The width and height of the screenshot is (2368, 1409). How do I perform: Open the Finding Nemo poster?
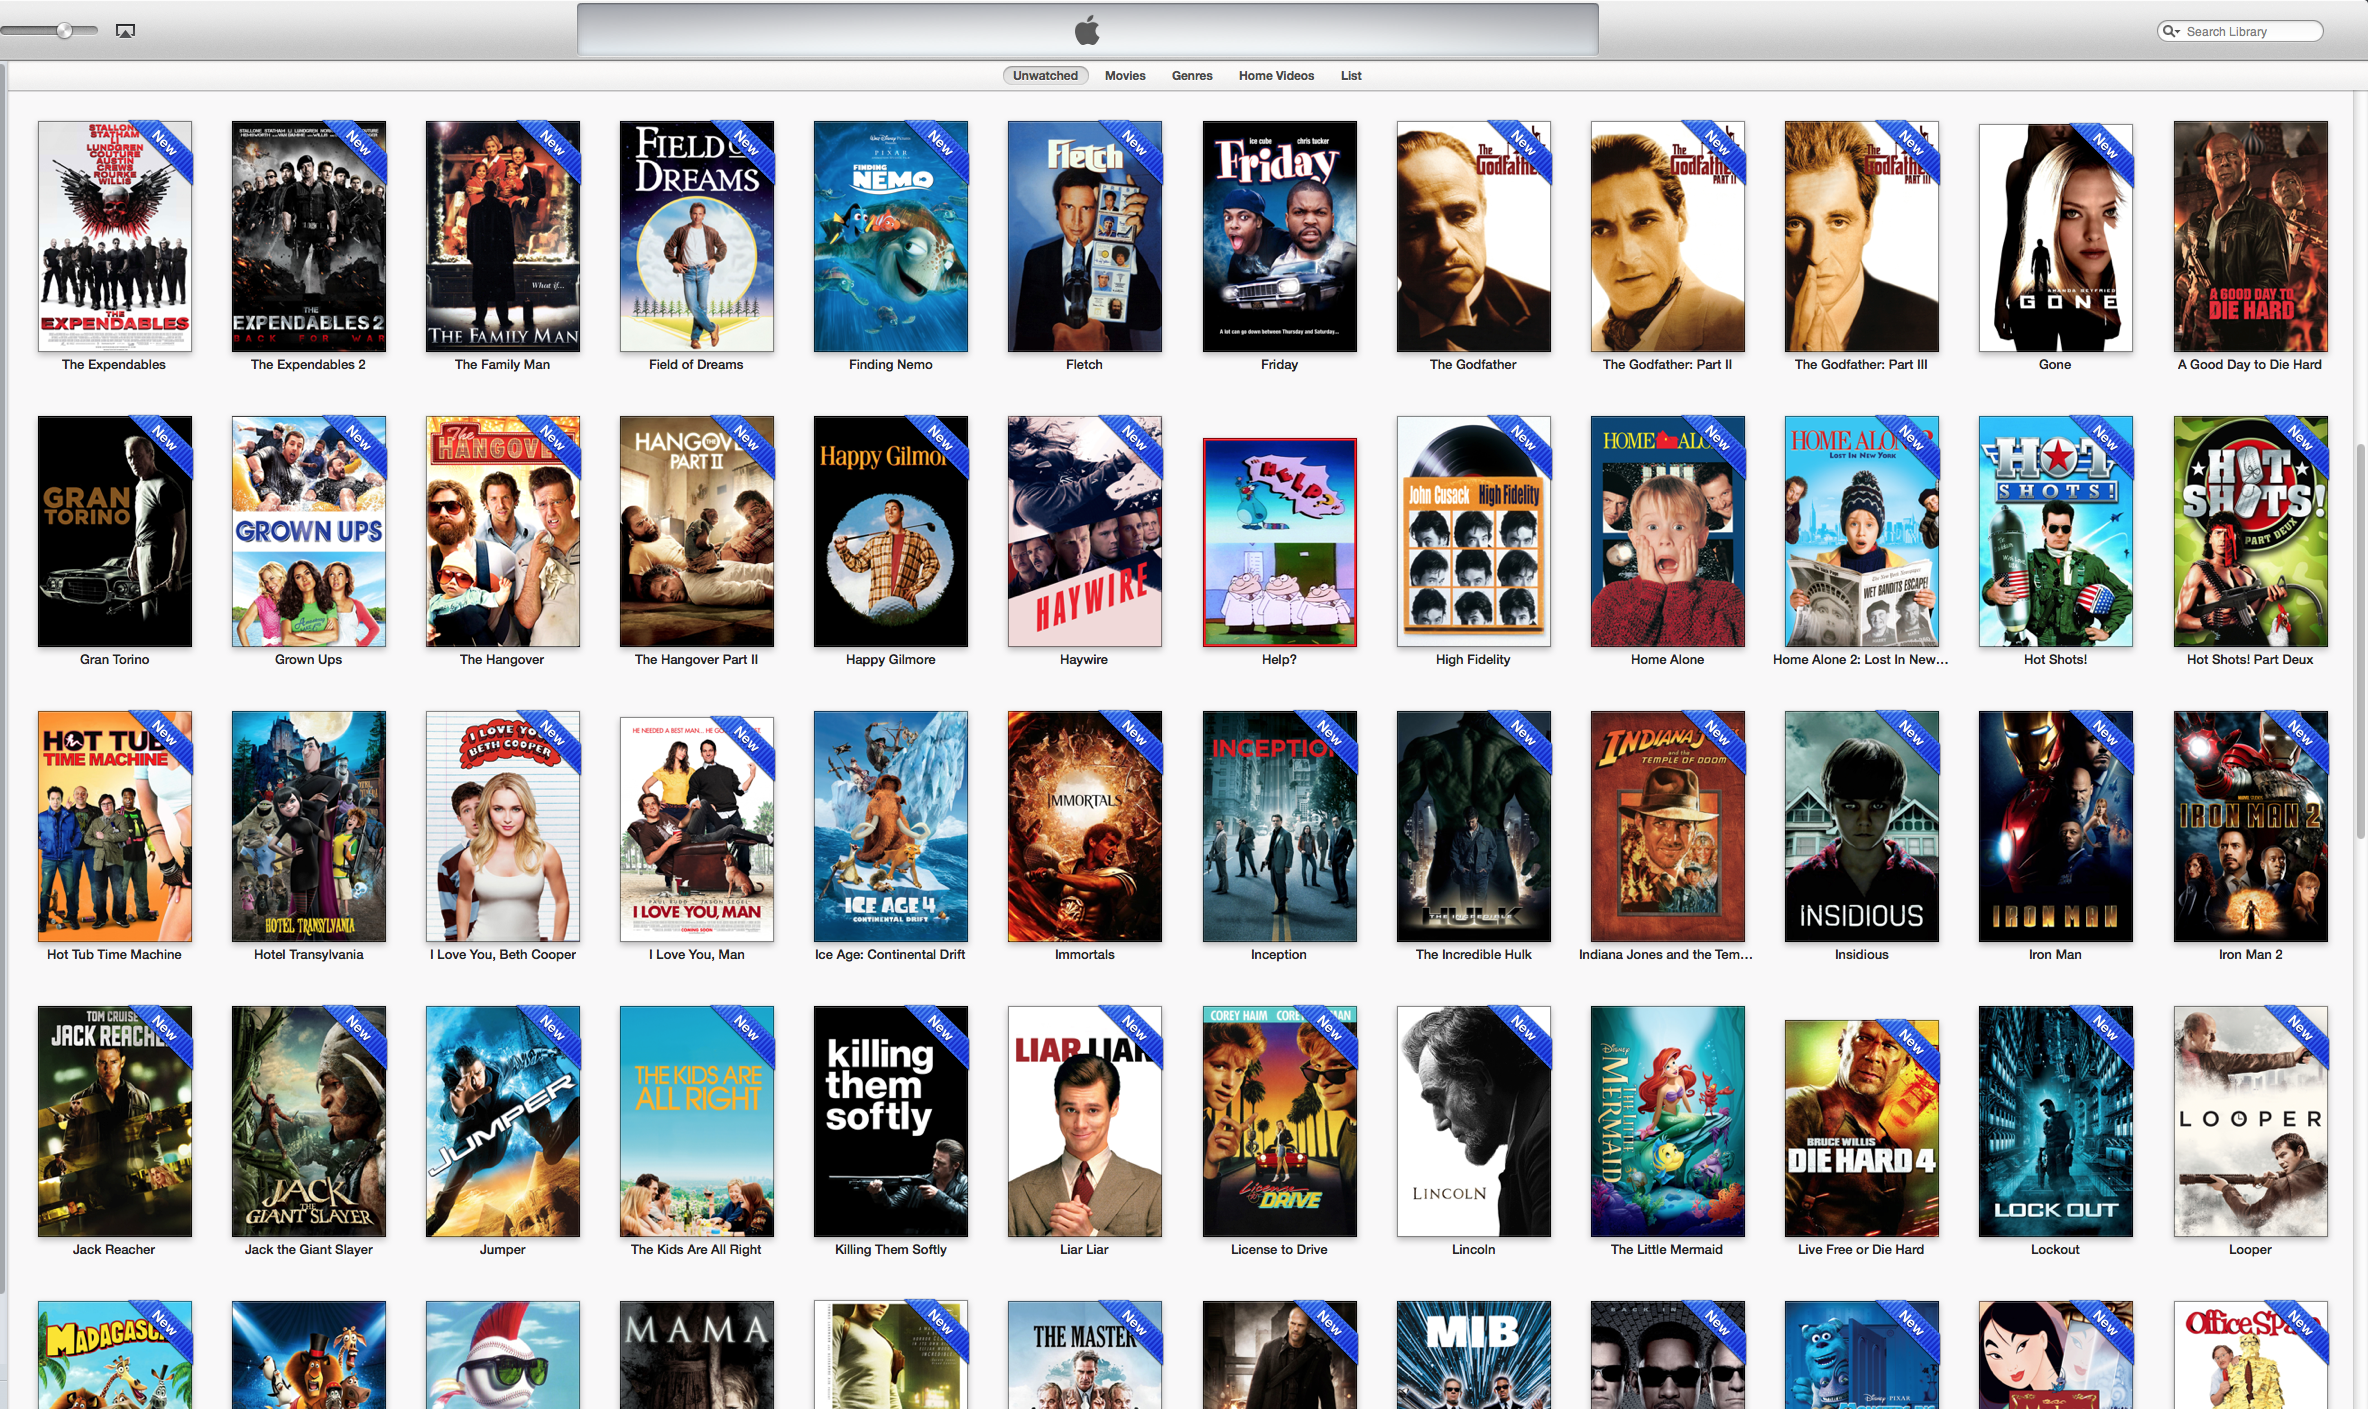pos(891,236)
